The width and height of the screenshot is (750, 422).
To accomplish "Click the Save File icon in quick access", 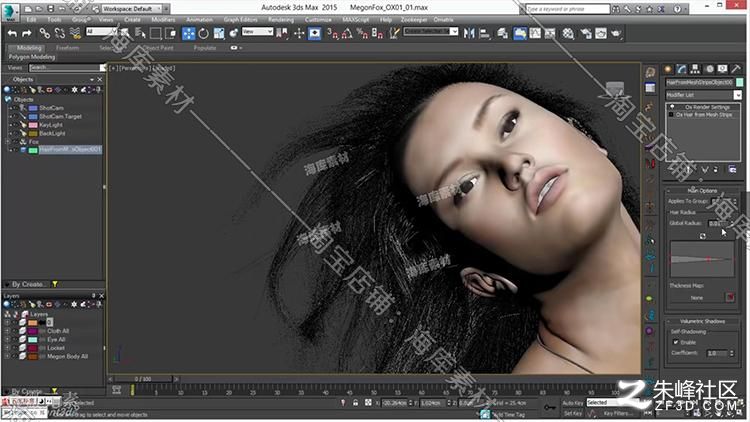I will click(51, 9).
